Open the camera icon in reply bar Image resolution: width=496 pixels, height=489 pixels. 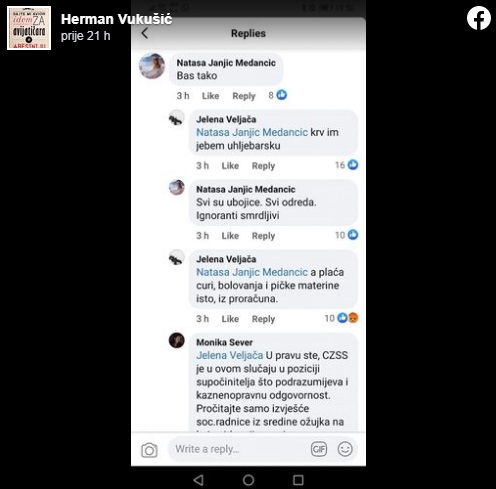(x=149, y=450)
